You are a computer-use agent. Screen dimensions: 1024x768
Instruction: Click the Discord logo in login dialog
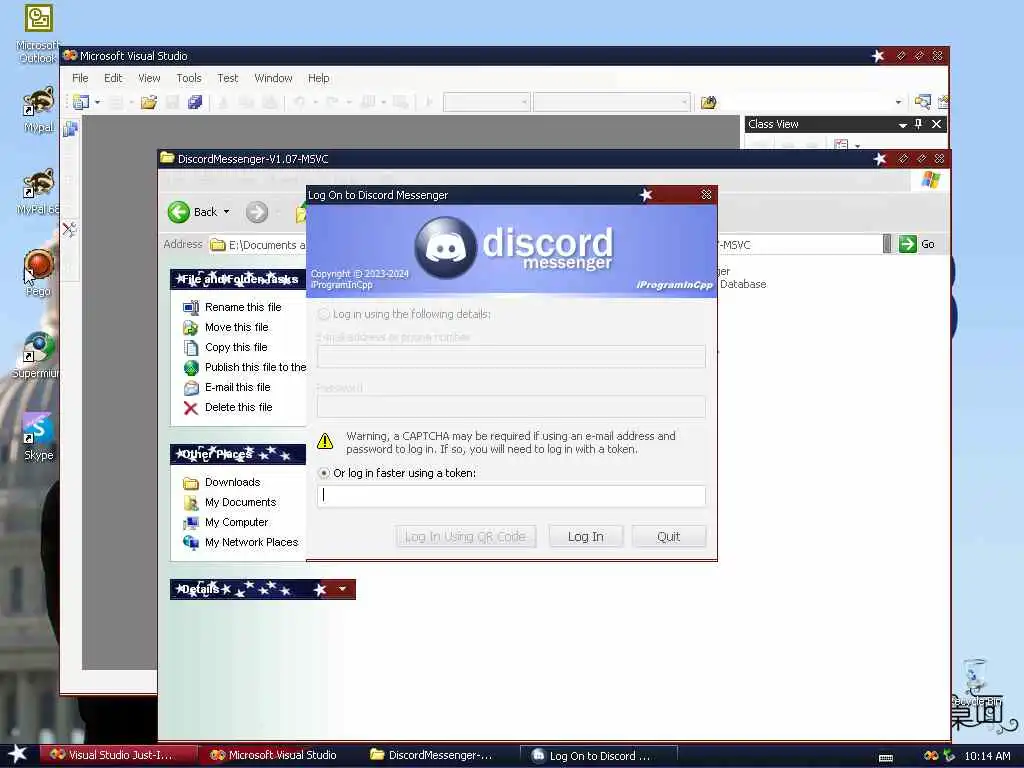445,248
